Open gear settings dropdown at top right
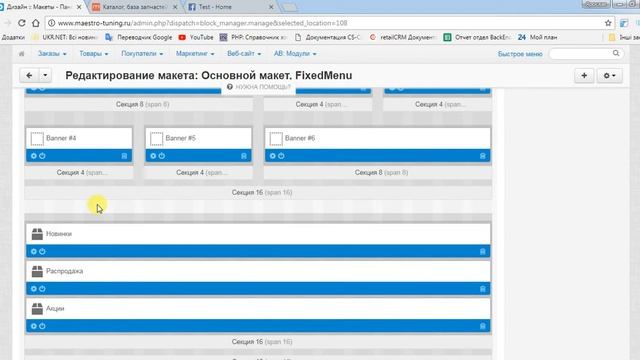The width and height of the screenshot is (640, 360). pos(609,76)
